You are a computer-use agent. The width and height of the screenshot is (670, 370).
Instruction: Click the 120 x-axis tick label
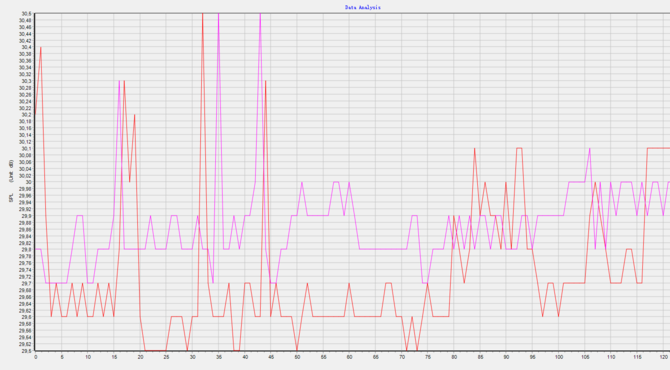pos(663,357)
